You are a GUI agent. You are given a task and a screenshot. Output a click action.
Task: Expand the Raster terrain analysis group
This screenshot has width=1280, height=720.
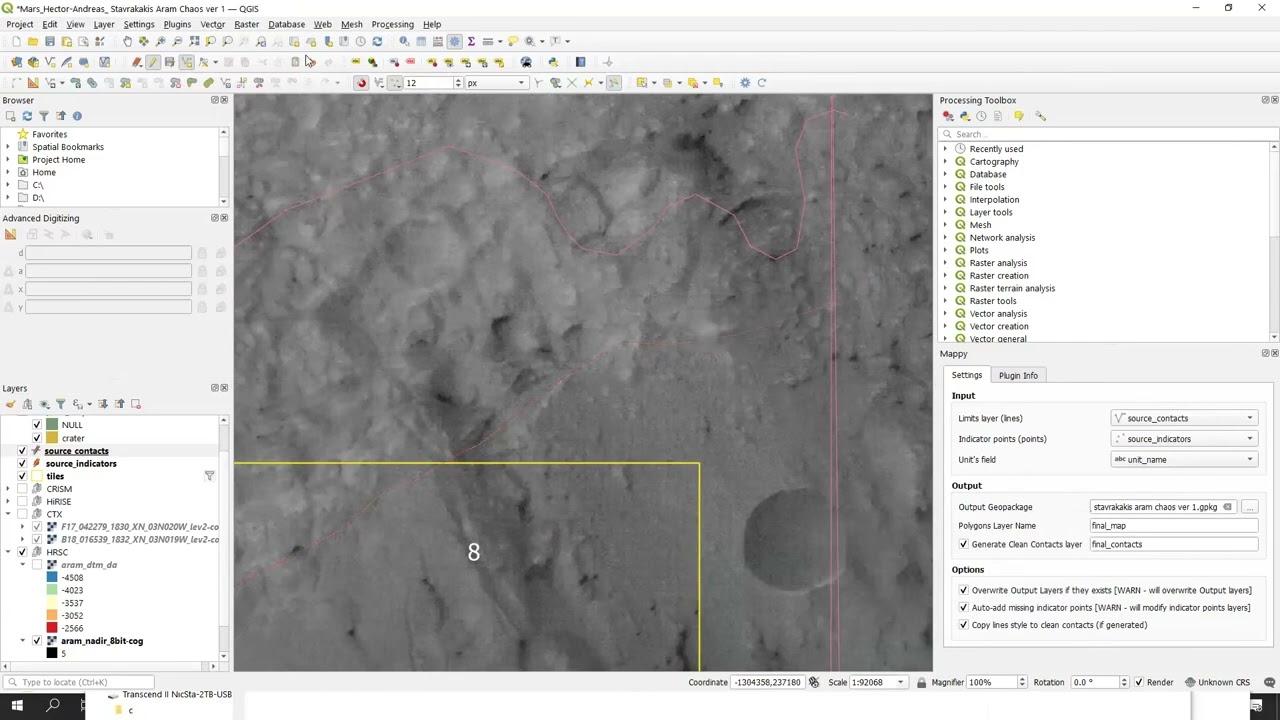pos(945,288)
